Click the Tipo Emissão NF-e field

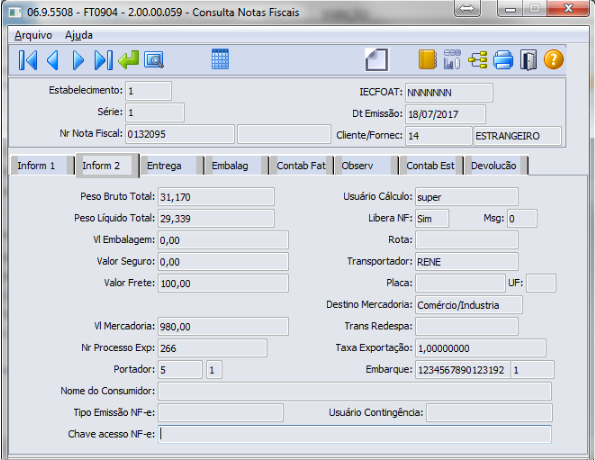pos(221,413)
